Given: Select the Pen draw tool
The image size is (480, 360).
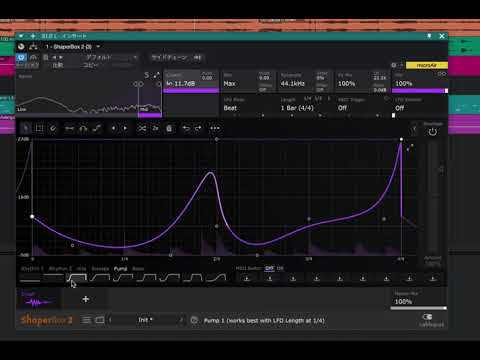Looking at the screenshot, I should pyautogui.click(x=25, y=128).
